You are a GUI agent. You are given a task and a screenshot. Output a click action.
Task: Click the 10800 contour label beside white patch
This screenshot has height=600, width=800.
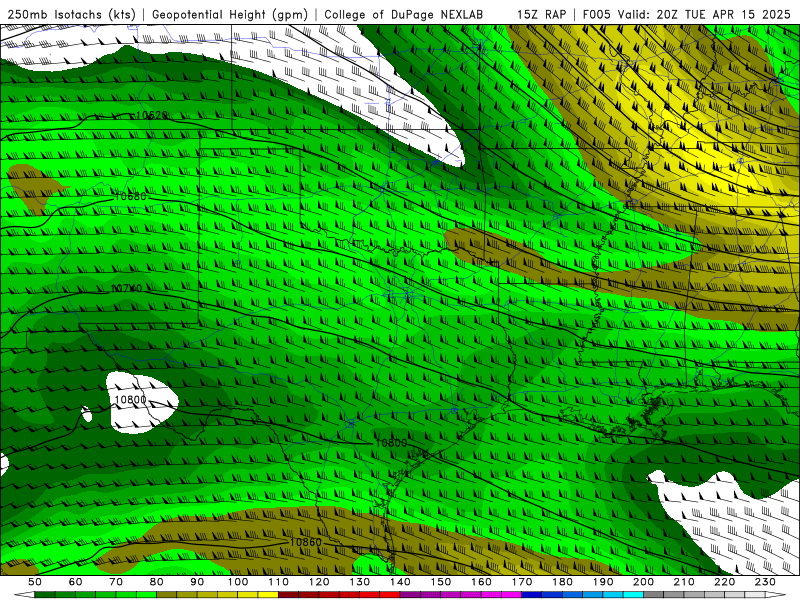coord(131,399)
